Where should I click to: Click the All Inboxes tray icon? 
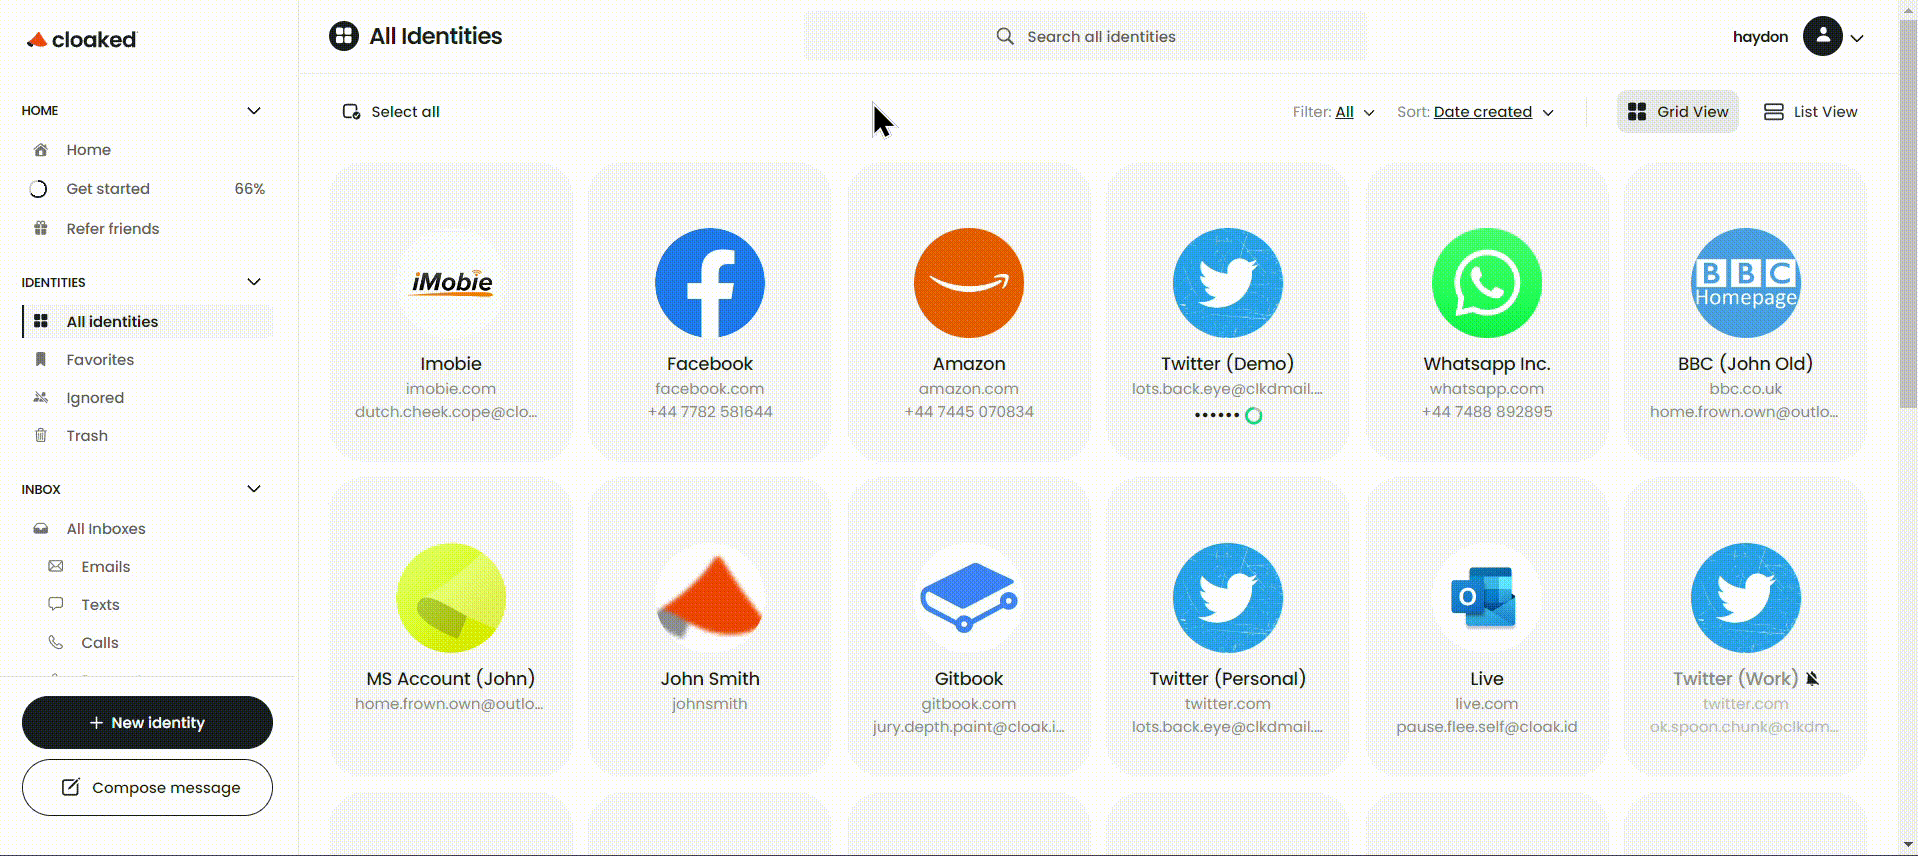[41, 529]
